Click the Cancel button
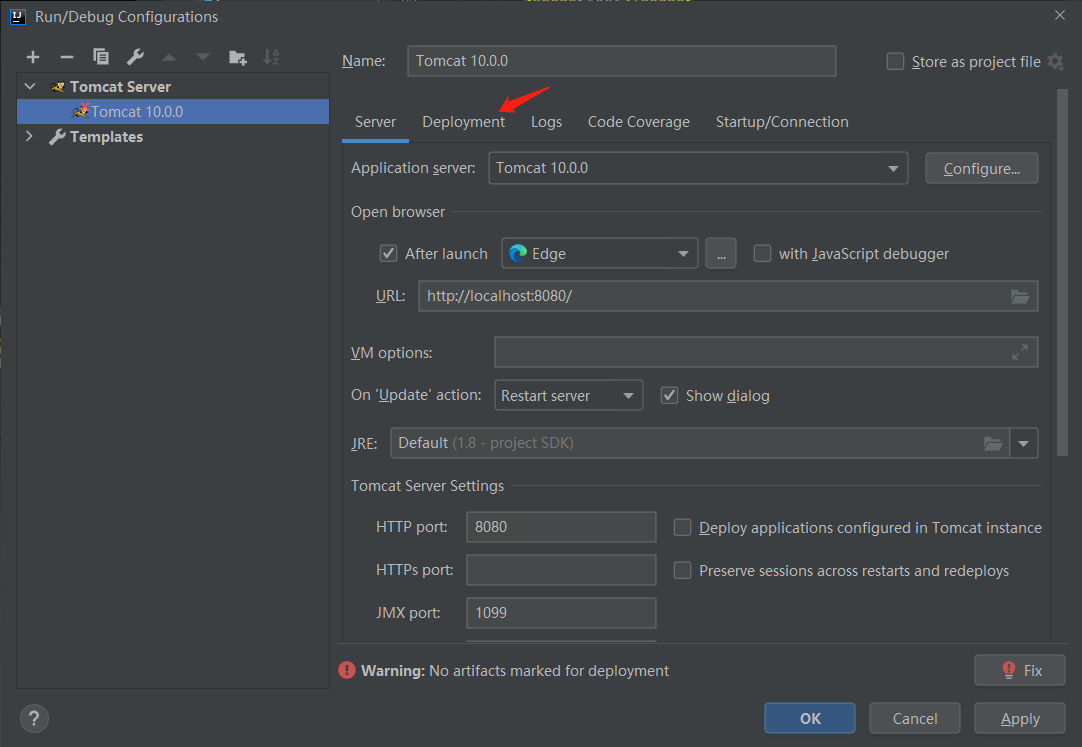 click(x=915, y=718)
